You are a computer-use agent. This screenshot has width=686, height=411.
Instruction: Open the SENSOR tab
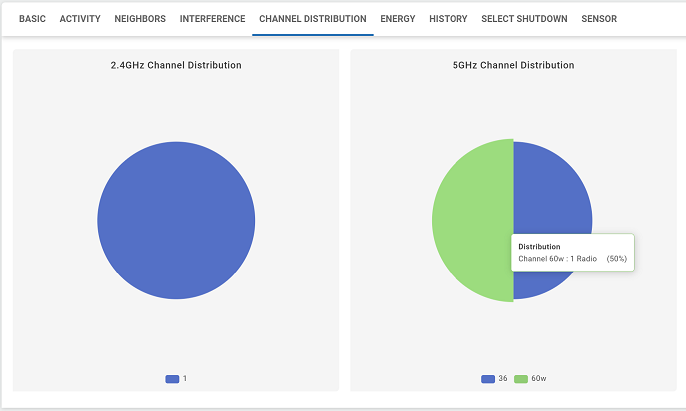599,19
